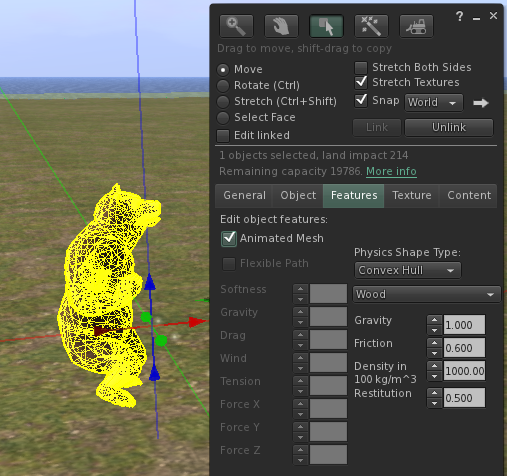
Task: Uncheck the Animated Mesh checkbox
Action: (229, 239)
